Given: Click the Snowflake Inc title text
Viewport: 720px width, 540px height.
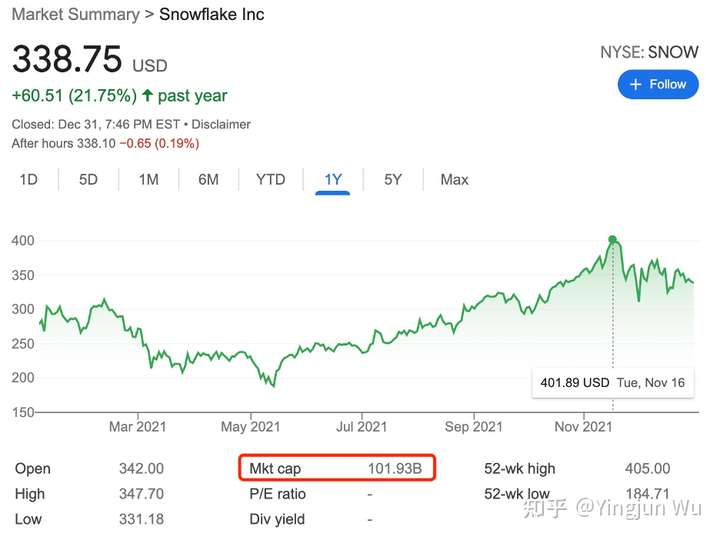Looking at the screenshot, I should point(212,14).
